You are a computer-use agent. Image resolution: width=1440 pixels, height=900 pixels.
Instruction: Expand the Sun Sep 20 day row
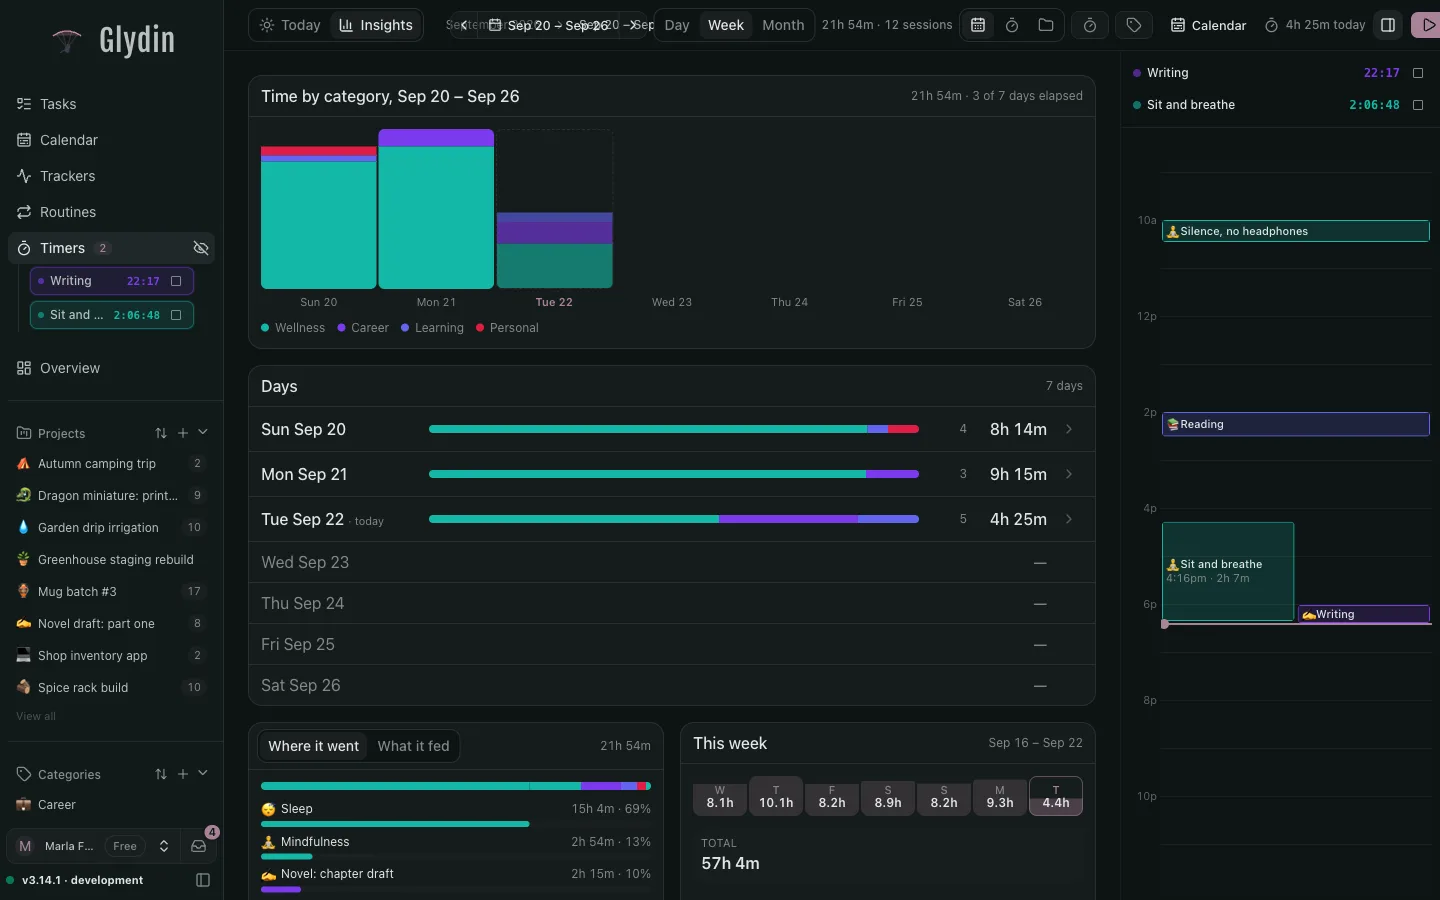pyautogui.click(x=672, y=429)
